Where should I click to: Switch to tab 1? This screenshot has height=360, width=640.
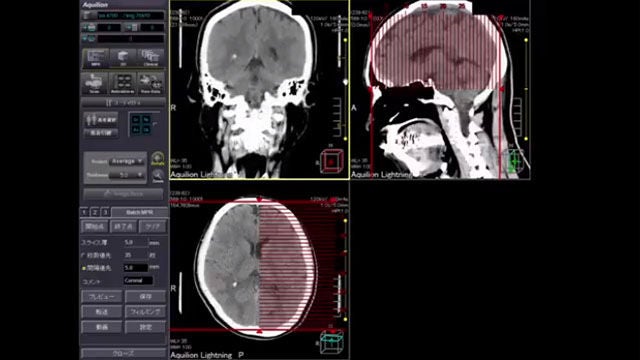pyautogui.click(x=84, y=212)
